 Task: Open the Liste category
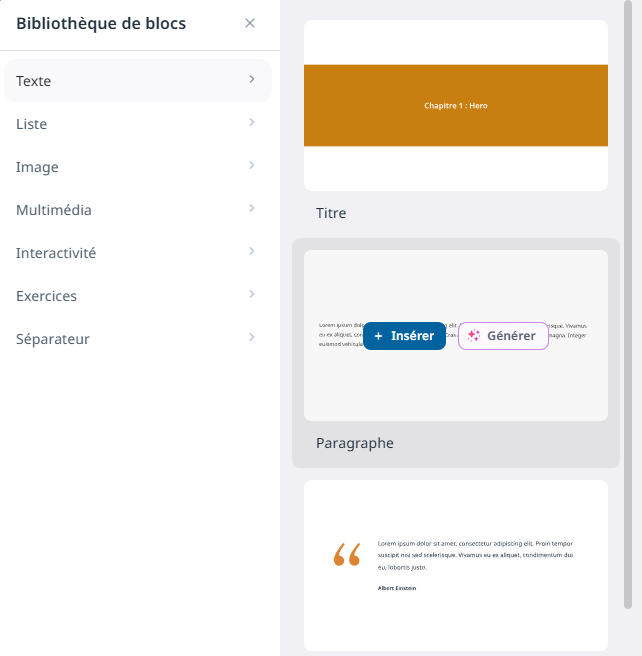coord(138,123)
